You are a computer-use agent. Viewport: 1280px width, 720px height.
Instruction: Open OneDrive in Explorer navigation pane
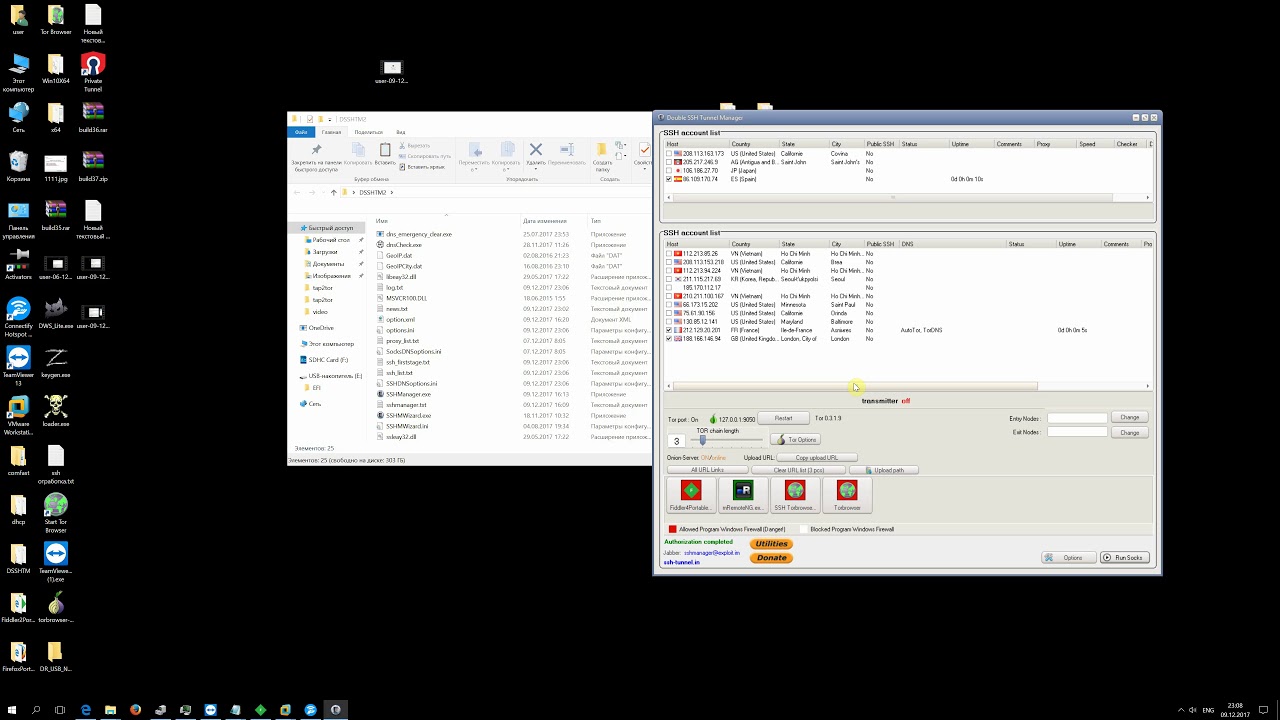321,328
